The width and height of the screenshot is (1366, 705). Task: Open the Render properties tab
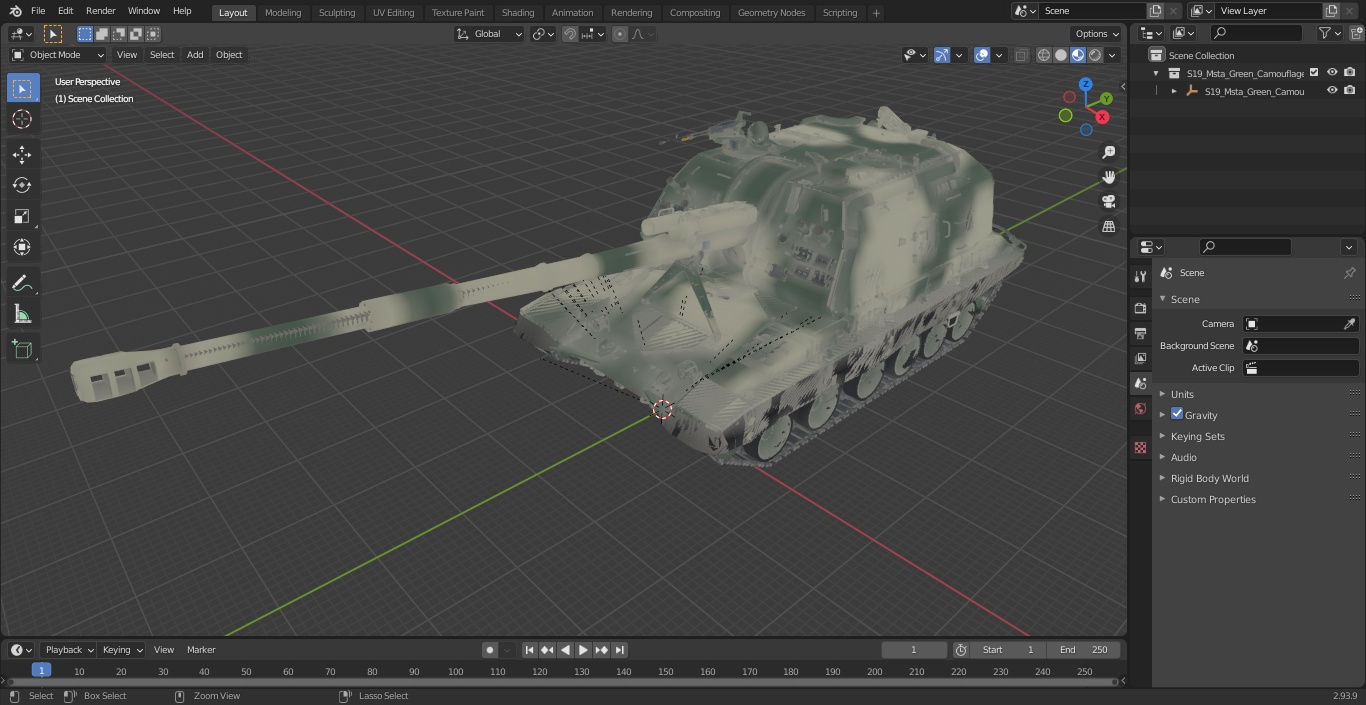(1140, 308)
